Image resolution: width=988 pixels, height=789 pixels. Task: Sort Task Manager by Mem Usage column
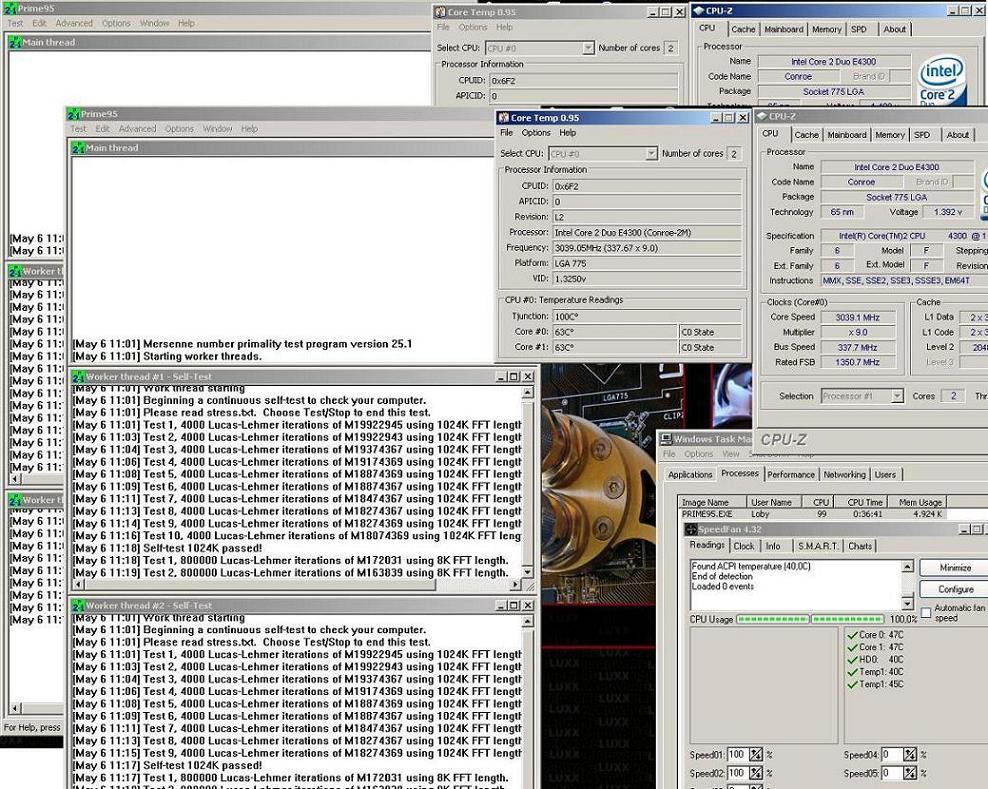tap(917, 502)
